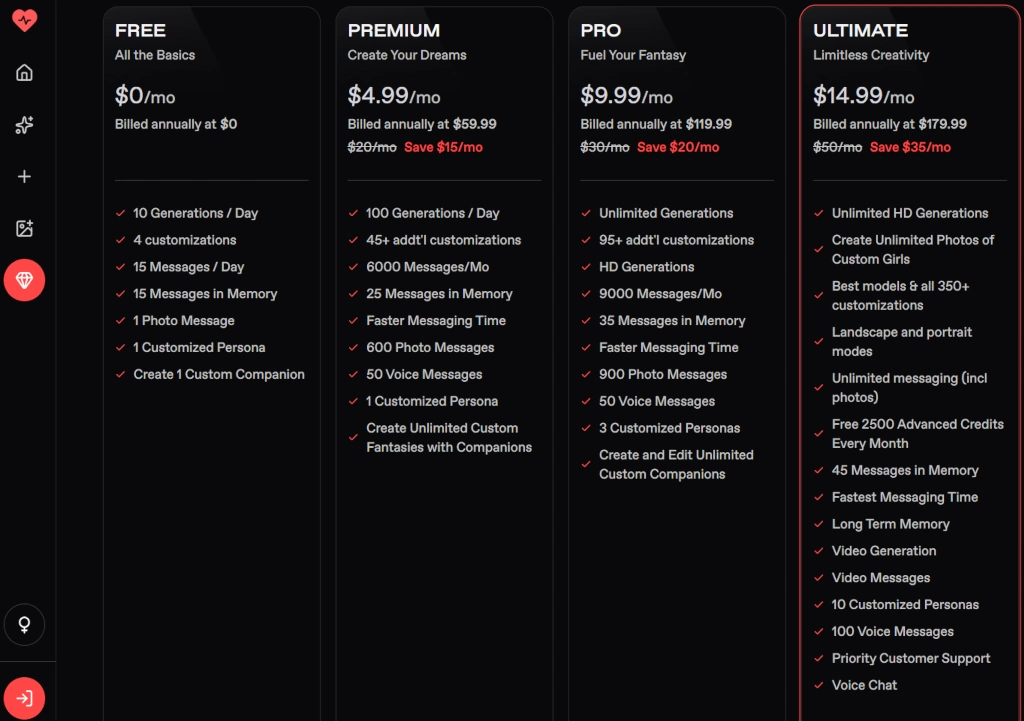Click Create 1 Custom Companion in Free plan
Screen dimensions: 1024x721
[219, 375]
